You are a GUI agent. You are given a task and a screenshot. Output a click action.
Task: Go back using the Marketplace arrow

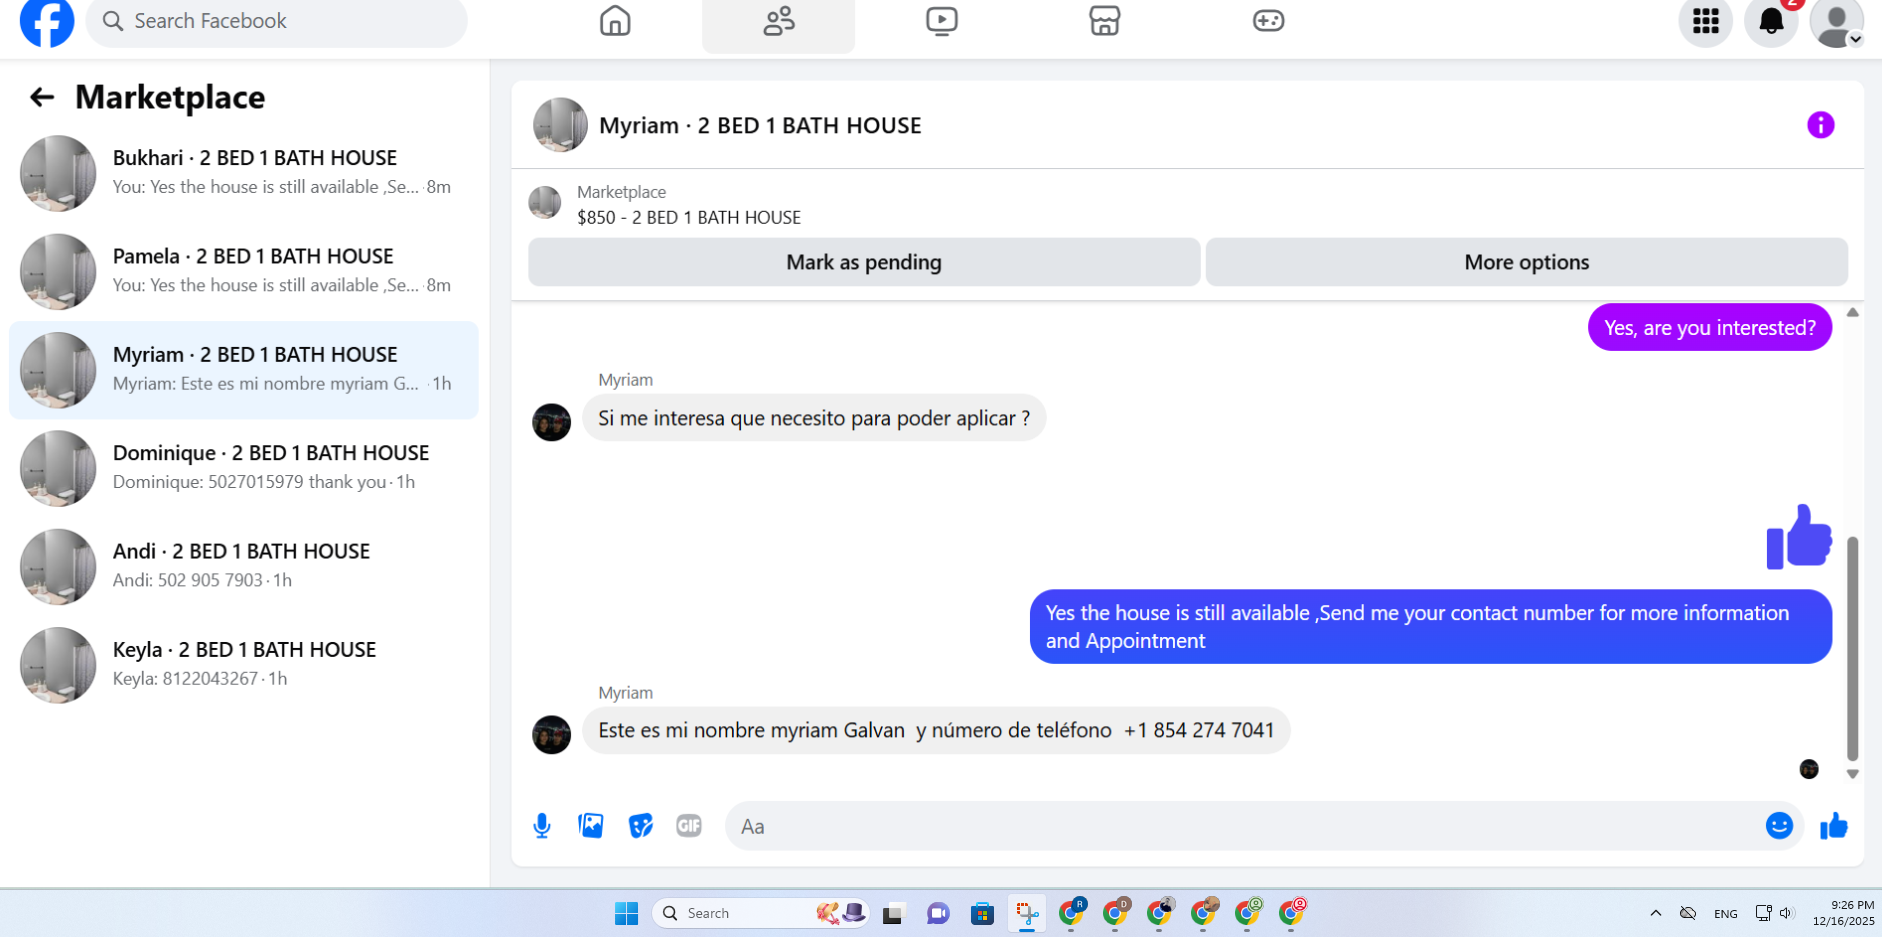click(x=42, y=97)
